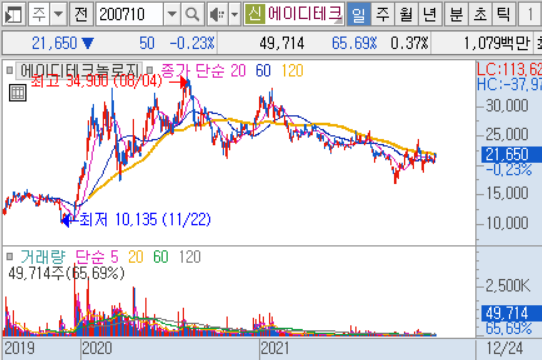The width and height of the screenshot is (542, 360).
Task: Select the 일 daily period tab
Action: (x=358, y=14)
